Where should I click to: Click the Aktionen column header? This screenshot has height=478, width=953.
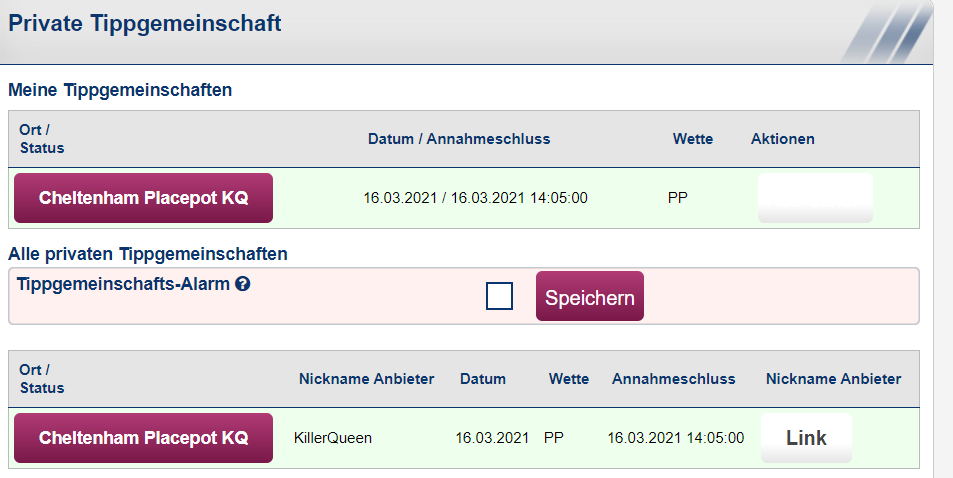tap(782, 139)
